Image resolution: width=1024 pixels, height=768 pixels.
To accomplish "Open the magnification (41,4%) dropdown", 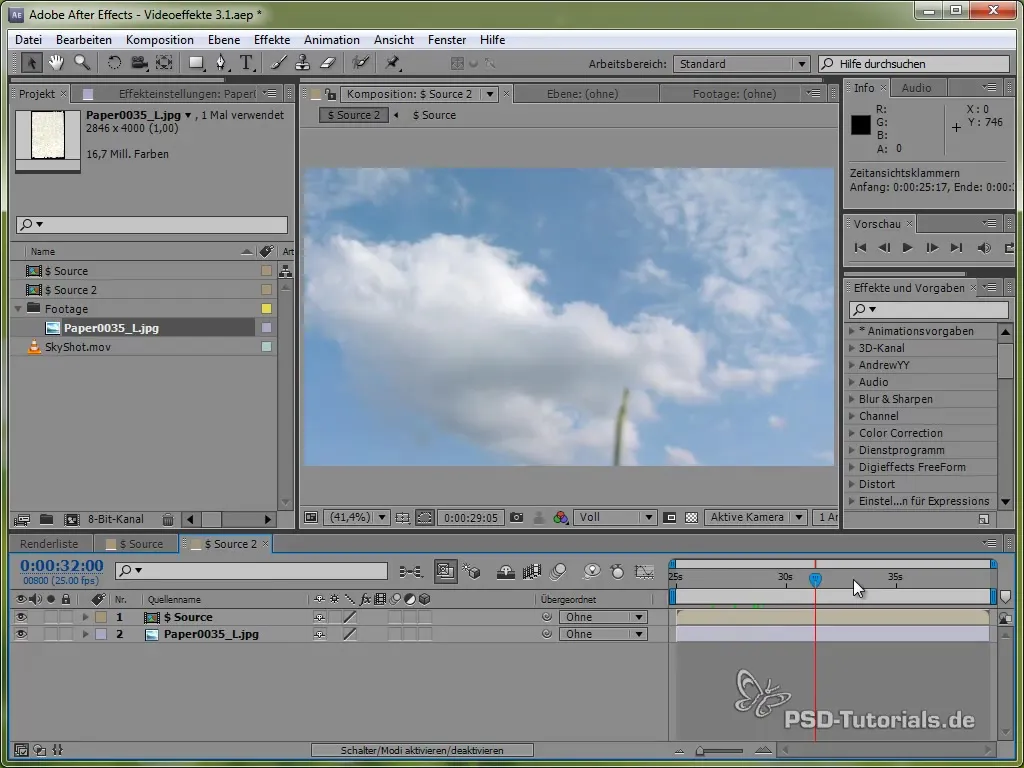I will [x=357, y=518].
